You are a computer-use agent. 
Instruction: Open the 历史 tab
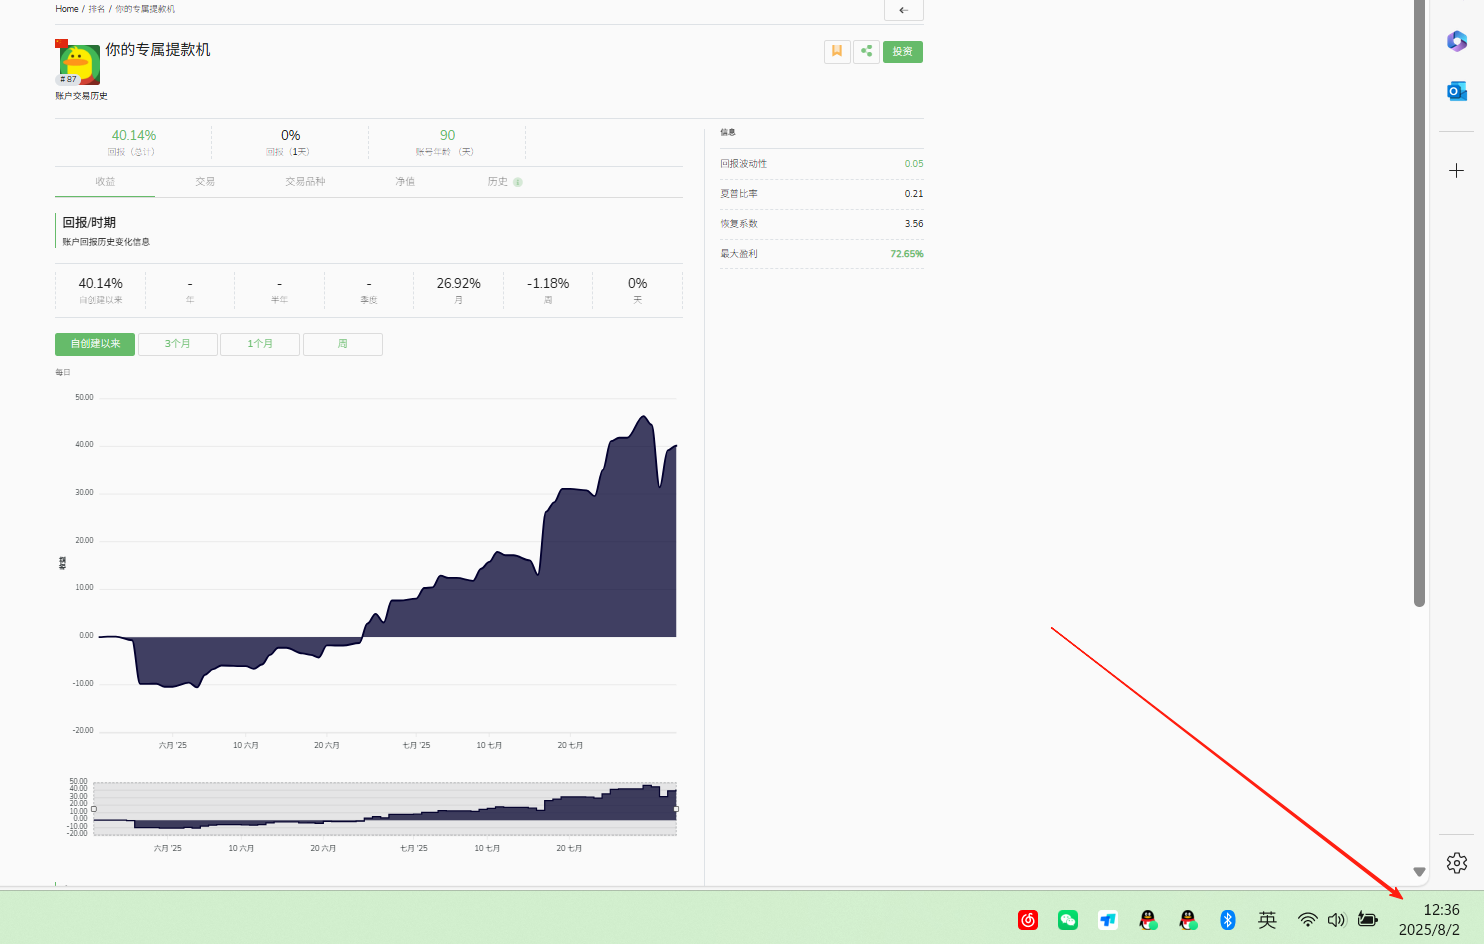tap(498, 182)
